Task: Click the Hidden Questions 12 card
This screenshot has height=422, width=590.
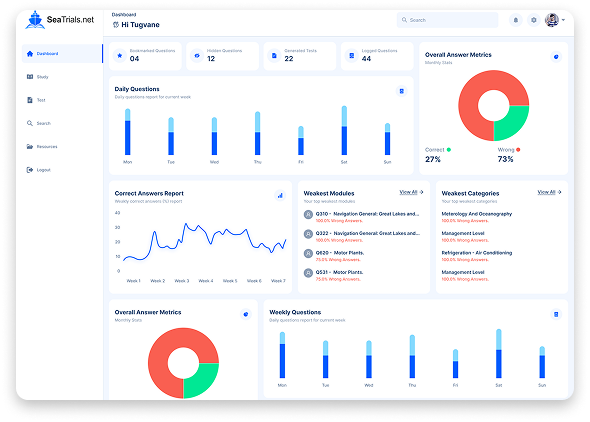Action: [222, 56]
